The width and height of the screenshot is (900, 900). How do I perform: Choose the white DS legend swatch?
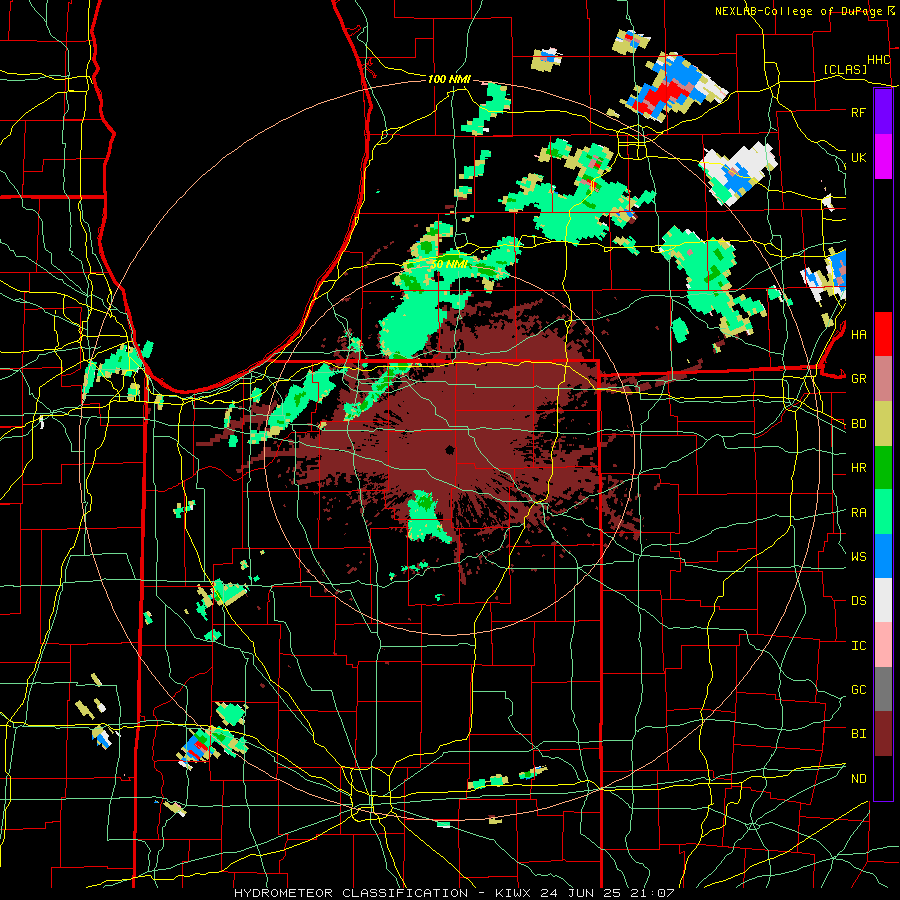(883, 601)
